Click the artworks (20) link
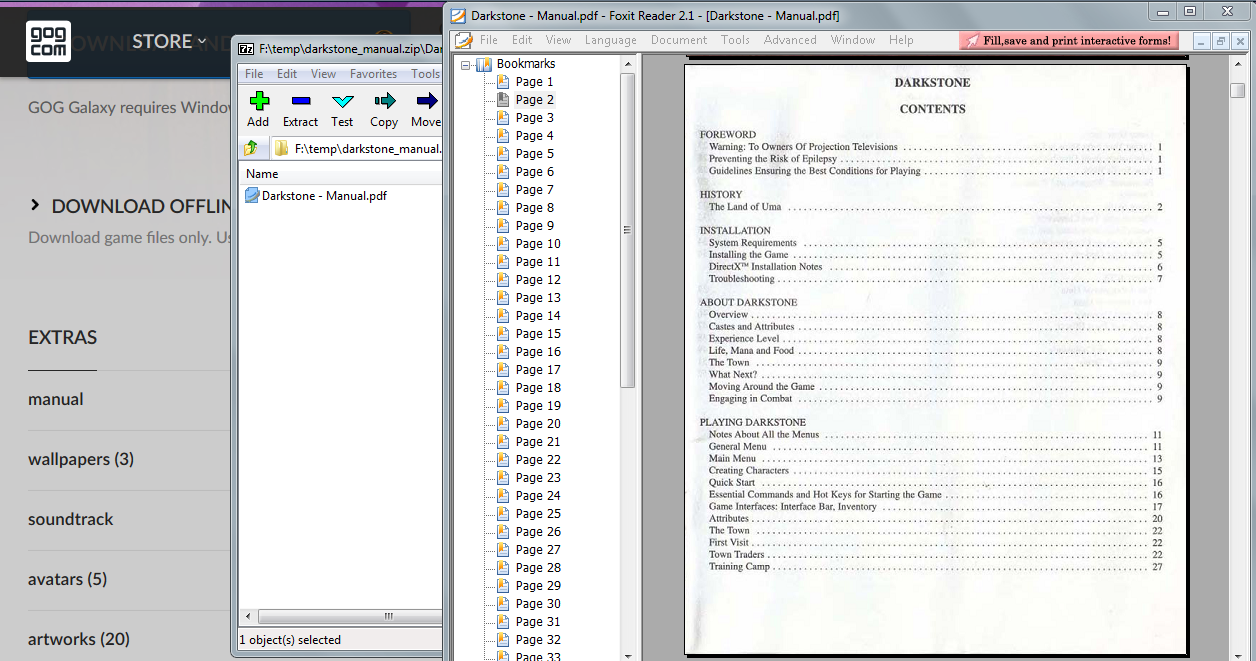 coord(79,639)
